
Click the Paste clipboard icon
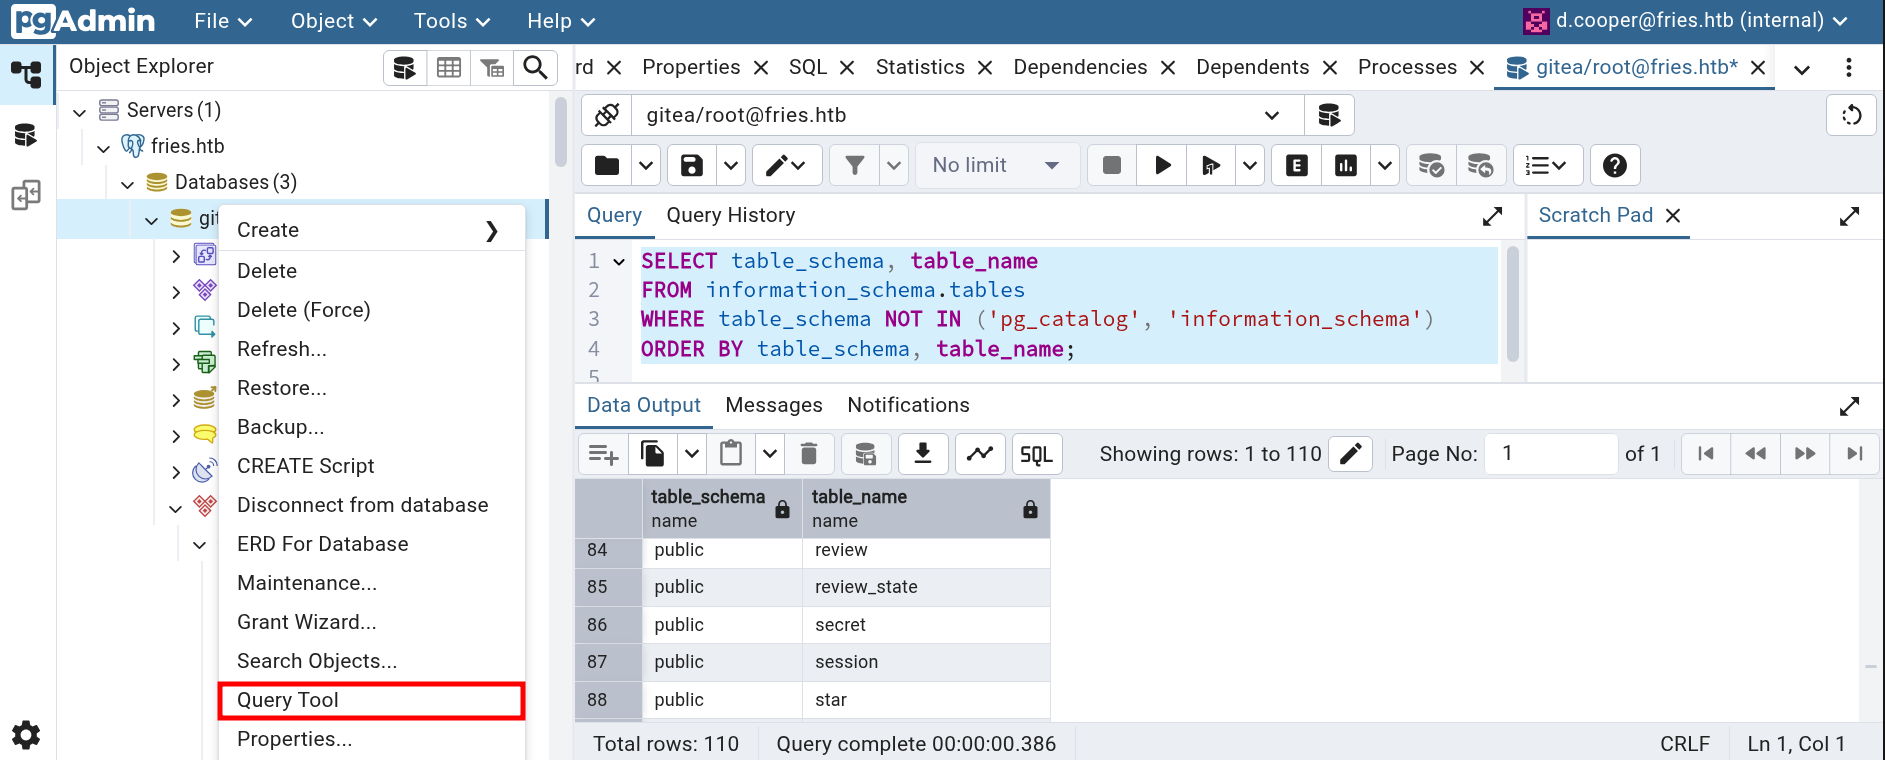click(731, 454)
